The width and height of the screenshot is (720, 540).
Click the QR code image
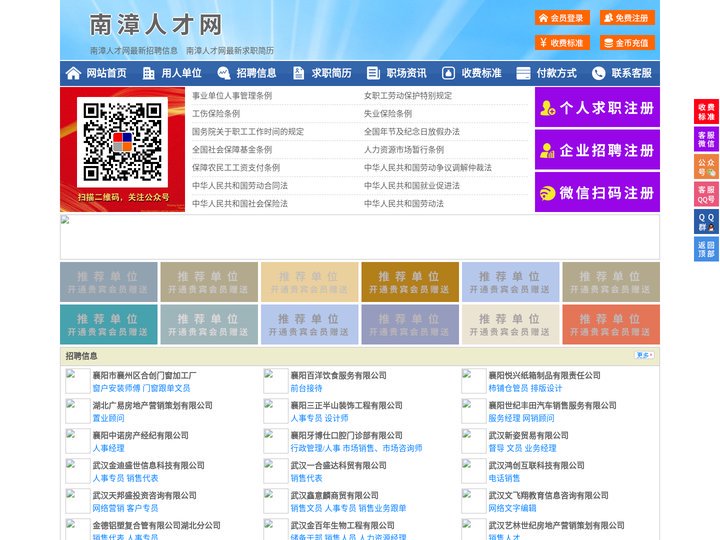tap(122, 142)
